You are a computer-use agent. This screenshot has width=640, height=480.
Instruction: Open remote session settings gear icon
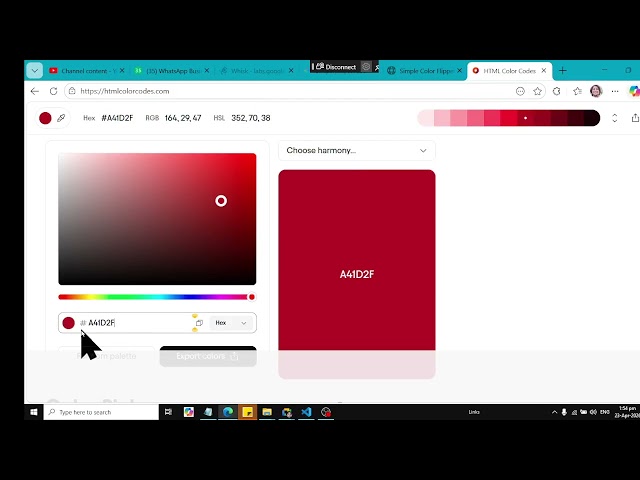[x=366, y=67]
